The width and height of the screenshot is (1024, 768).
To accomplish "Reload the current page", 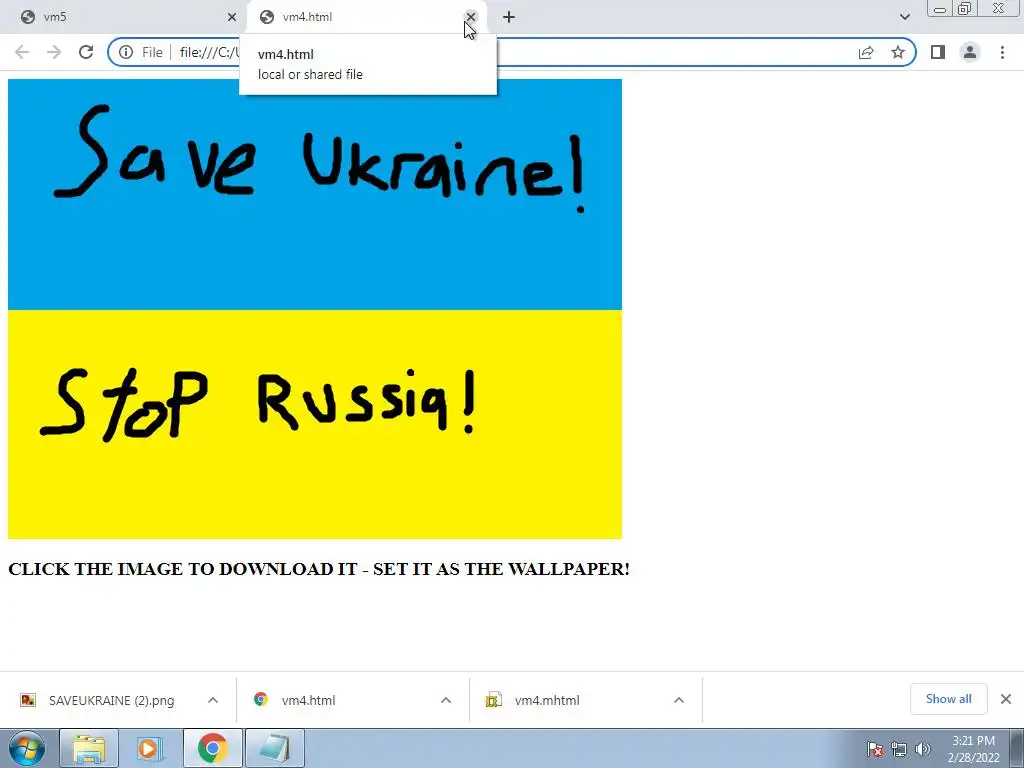I will 86,52.
